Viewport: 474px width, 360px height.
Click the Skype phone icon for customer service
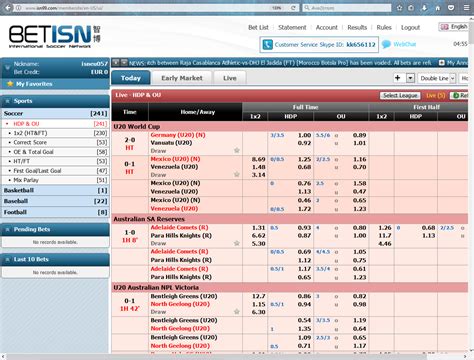(267, 44)
